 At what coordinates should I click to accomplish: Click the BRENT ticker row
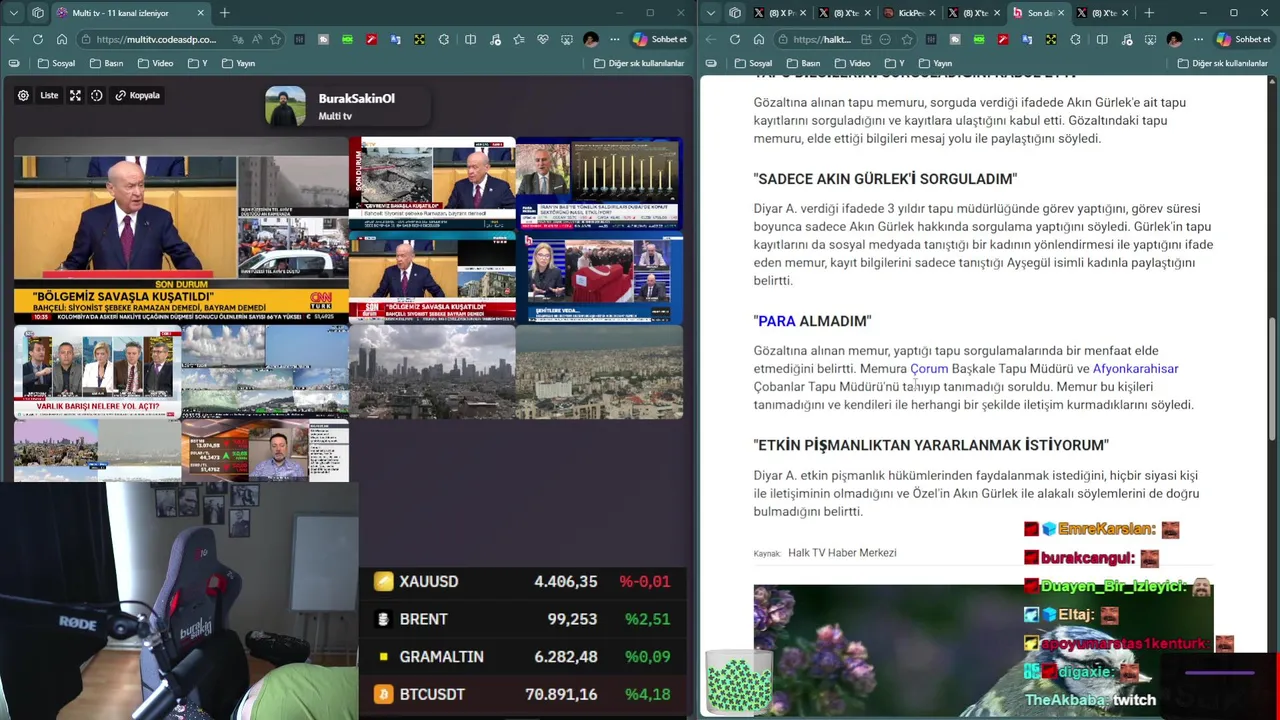[523, 619]
